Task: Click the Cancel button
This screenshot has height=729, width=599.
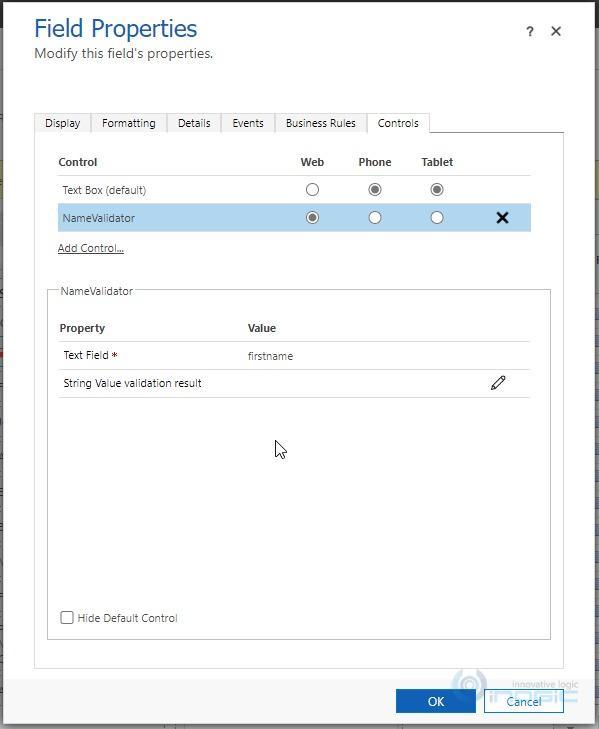Action: [524, 701]
